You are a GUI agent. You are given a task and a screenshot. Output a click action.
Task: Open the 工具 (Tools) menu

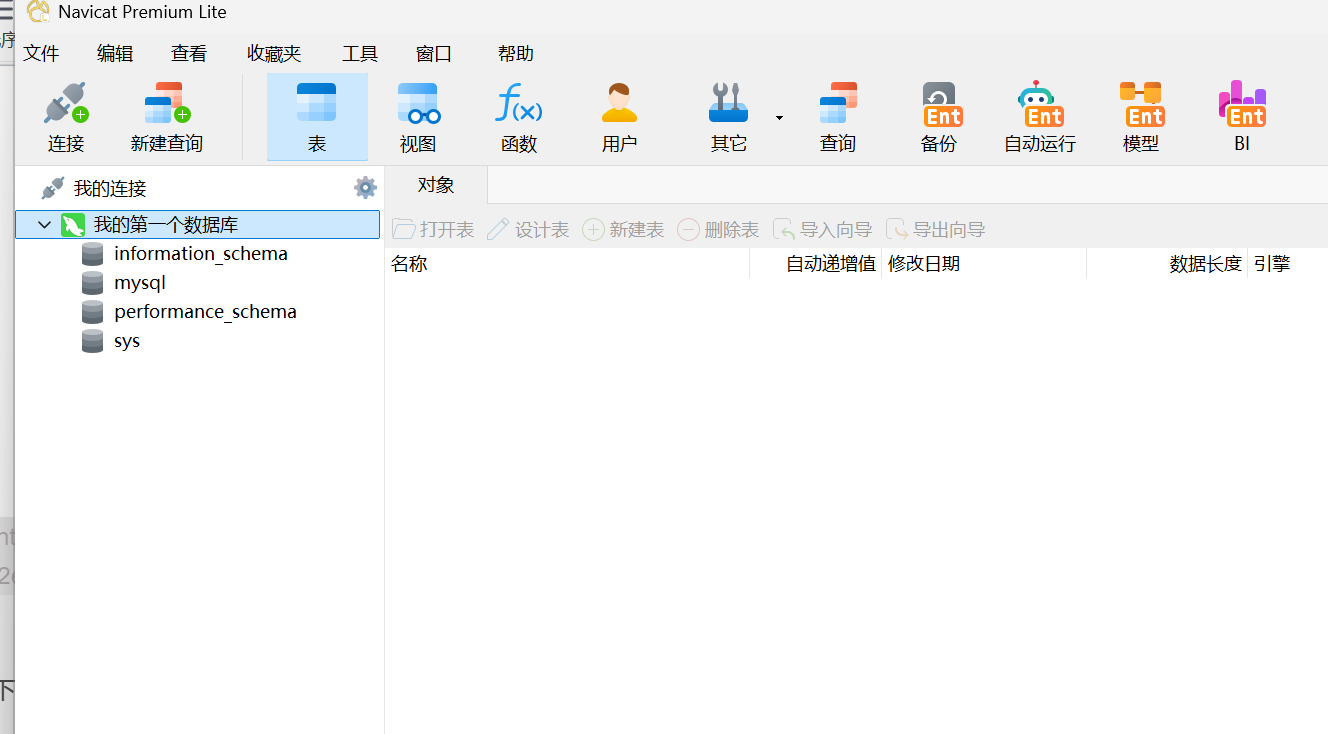click(359, 53)
